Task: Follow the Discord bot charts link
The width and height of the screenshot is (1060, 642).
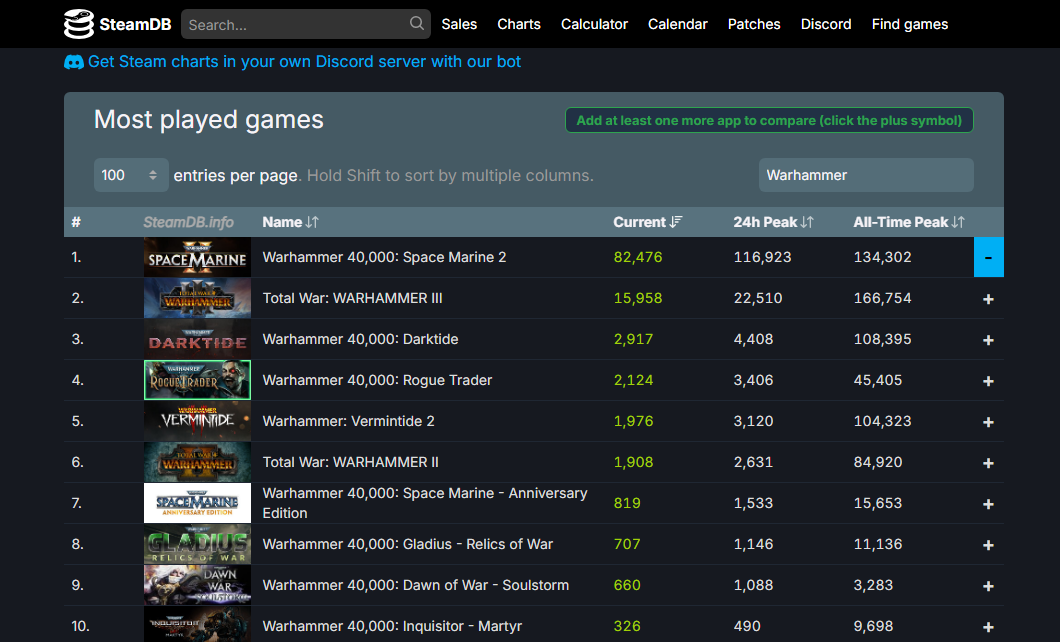Action: click(304, 61)
